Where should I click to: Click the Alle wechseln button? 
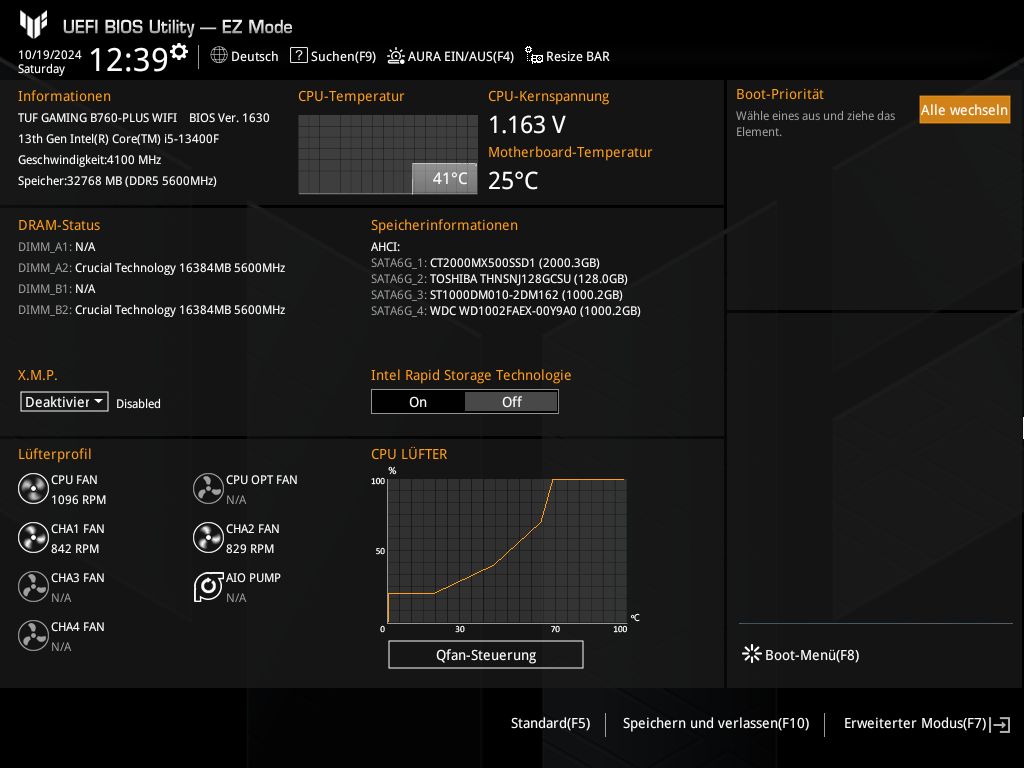coord(965,110)
